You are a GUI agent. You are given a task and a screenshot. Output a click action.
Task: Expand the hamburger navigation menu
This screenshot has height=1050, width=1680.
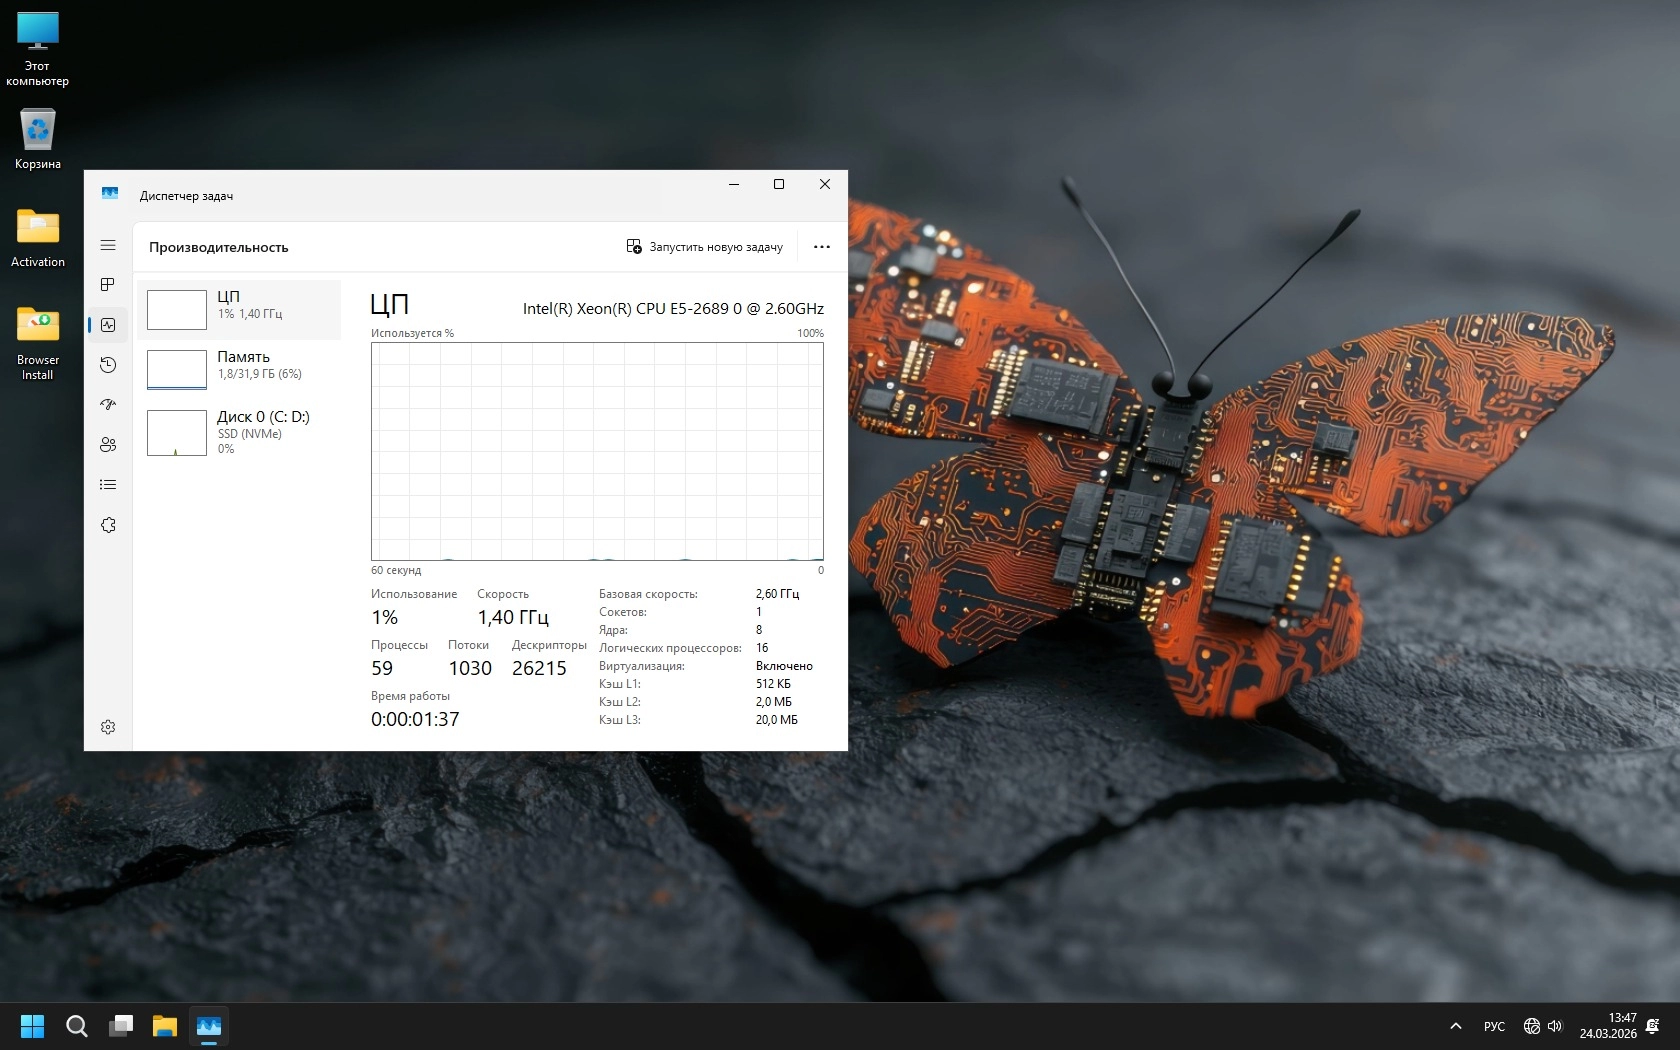click(x=108, y=245)
